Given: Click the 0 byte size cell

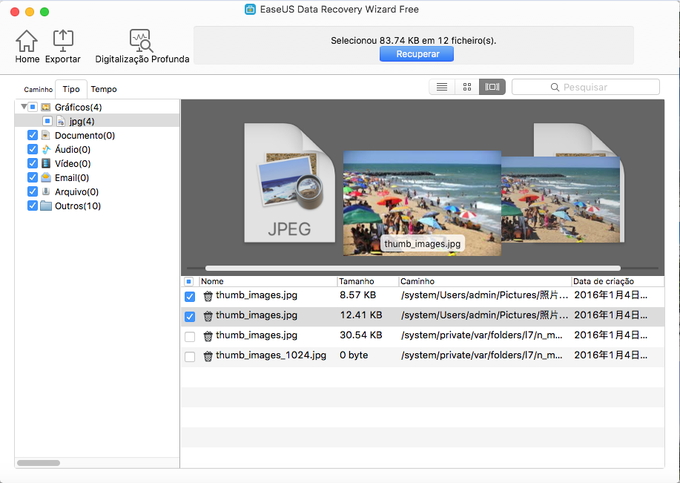Looking at the screenshot, I should [354, 355].
